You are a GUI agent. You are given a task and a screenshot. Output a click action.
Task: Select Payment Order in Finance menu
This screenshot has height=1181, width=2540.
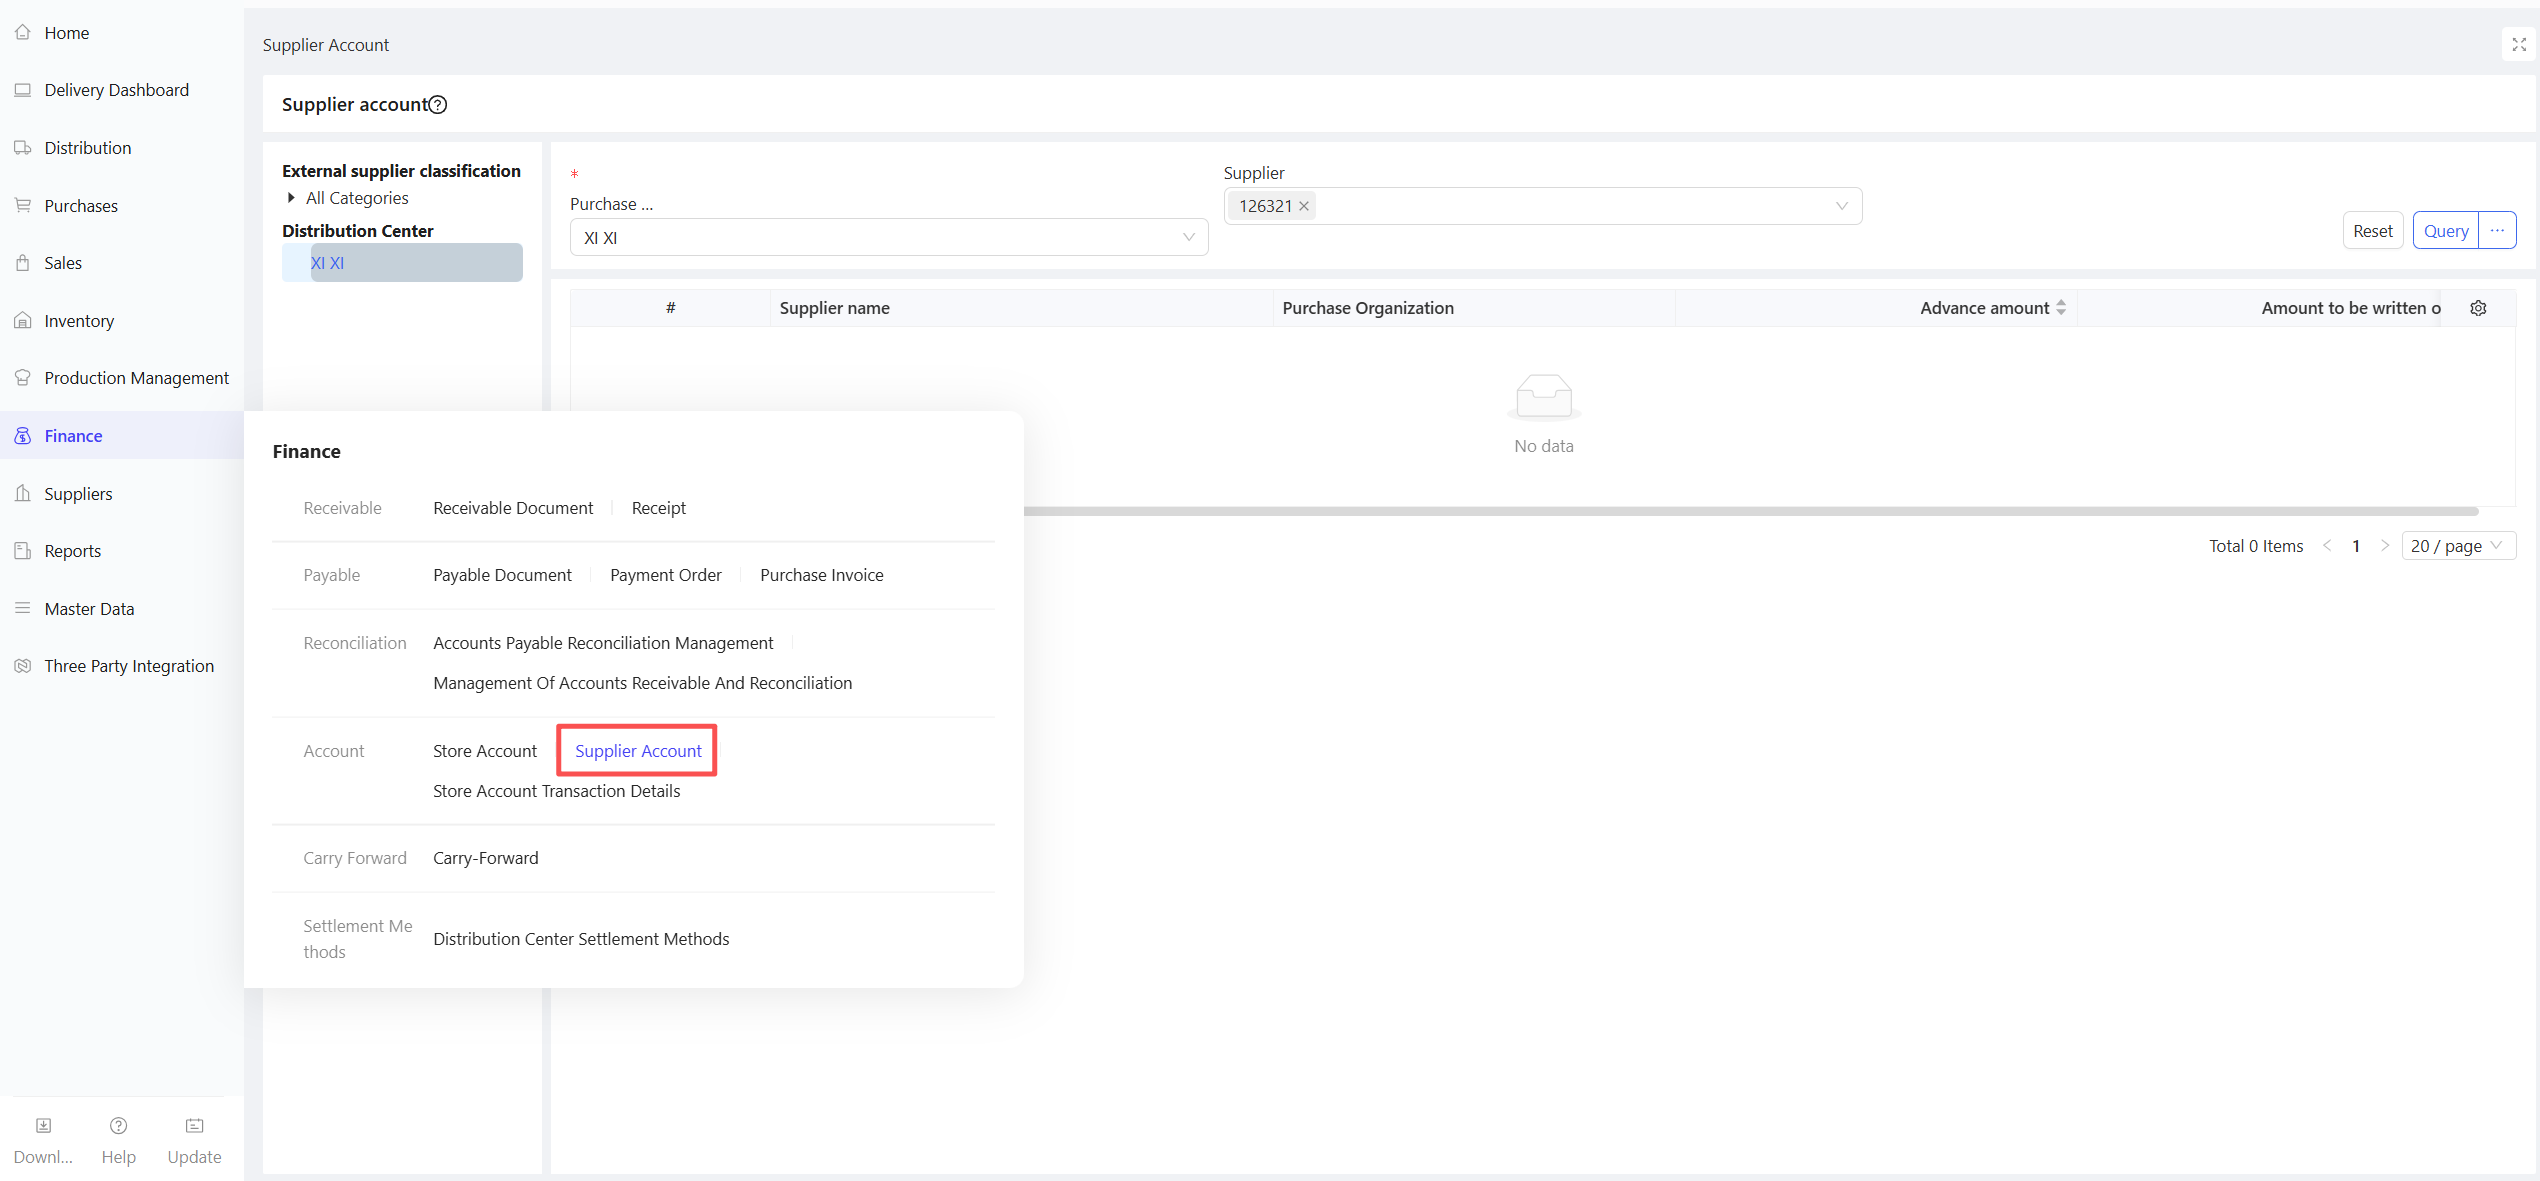coord(665,575)
